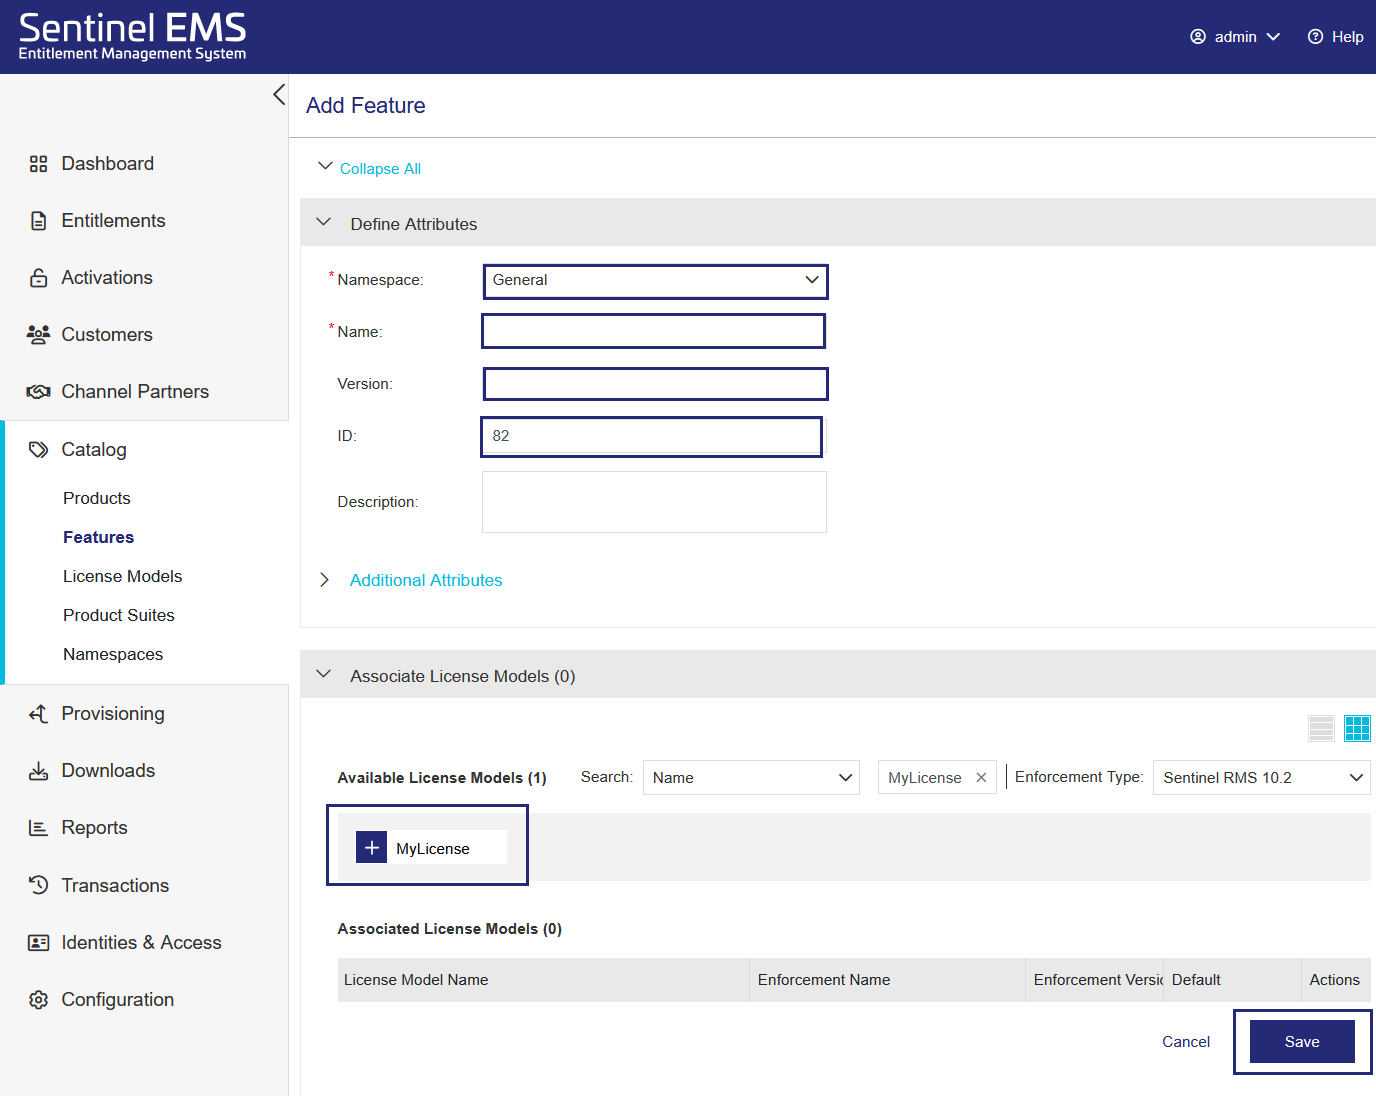Click the Help question-mark icon
This screenshot has width=1376, height=1096.
coord(1314,36)
